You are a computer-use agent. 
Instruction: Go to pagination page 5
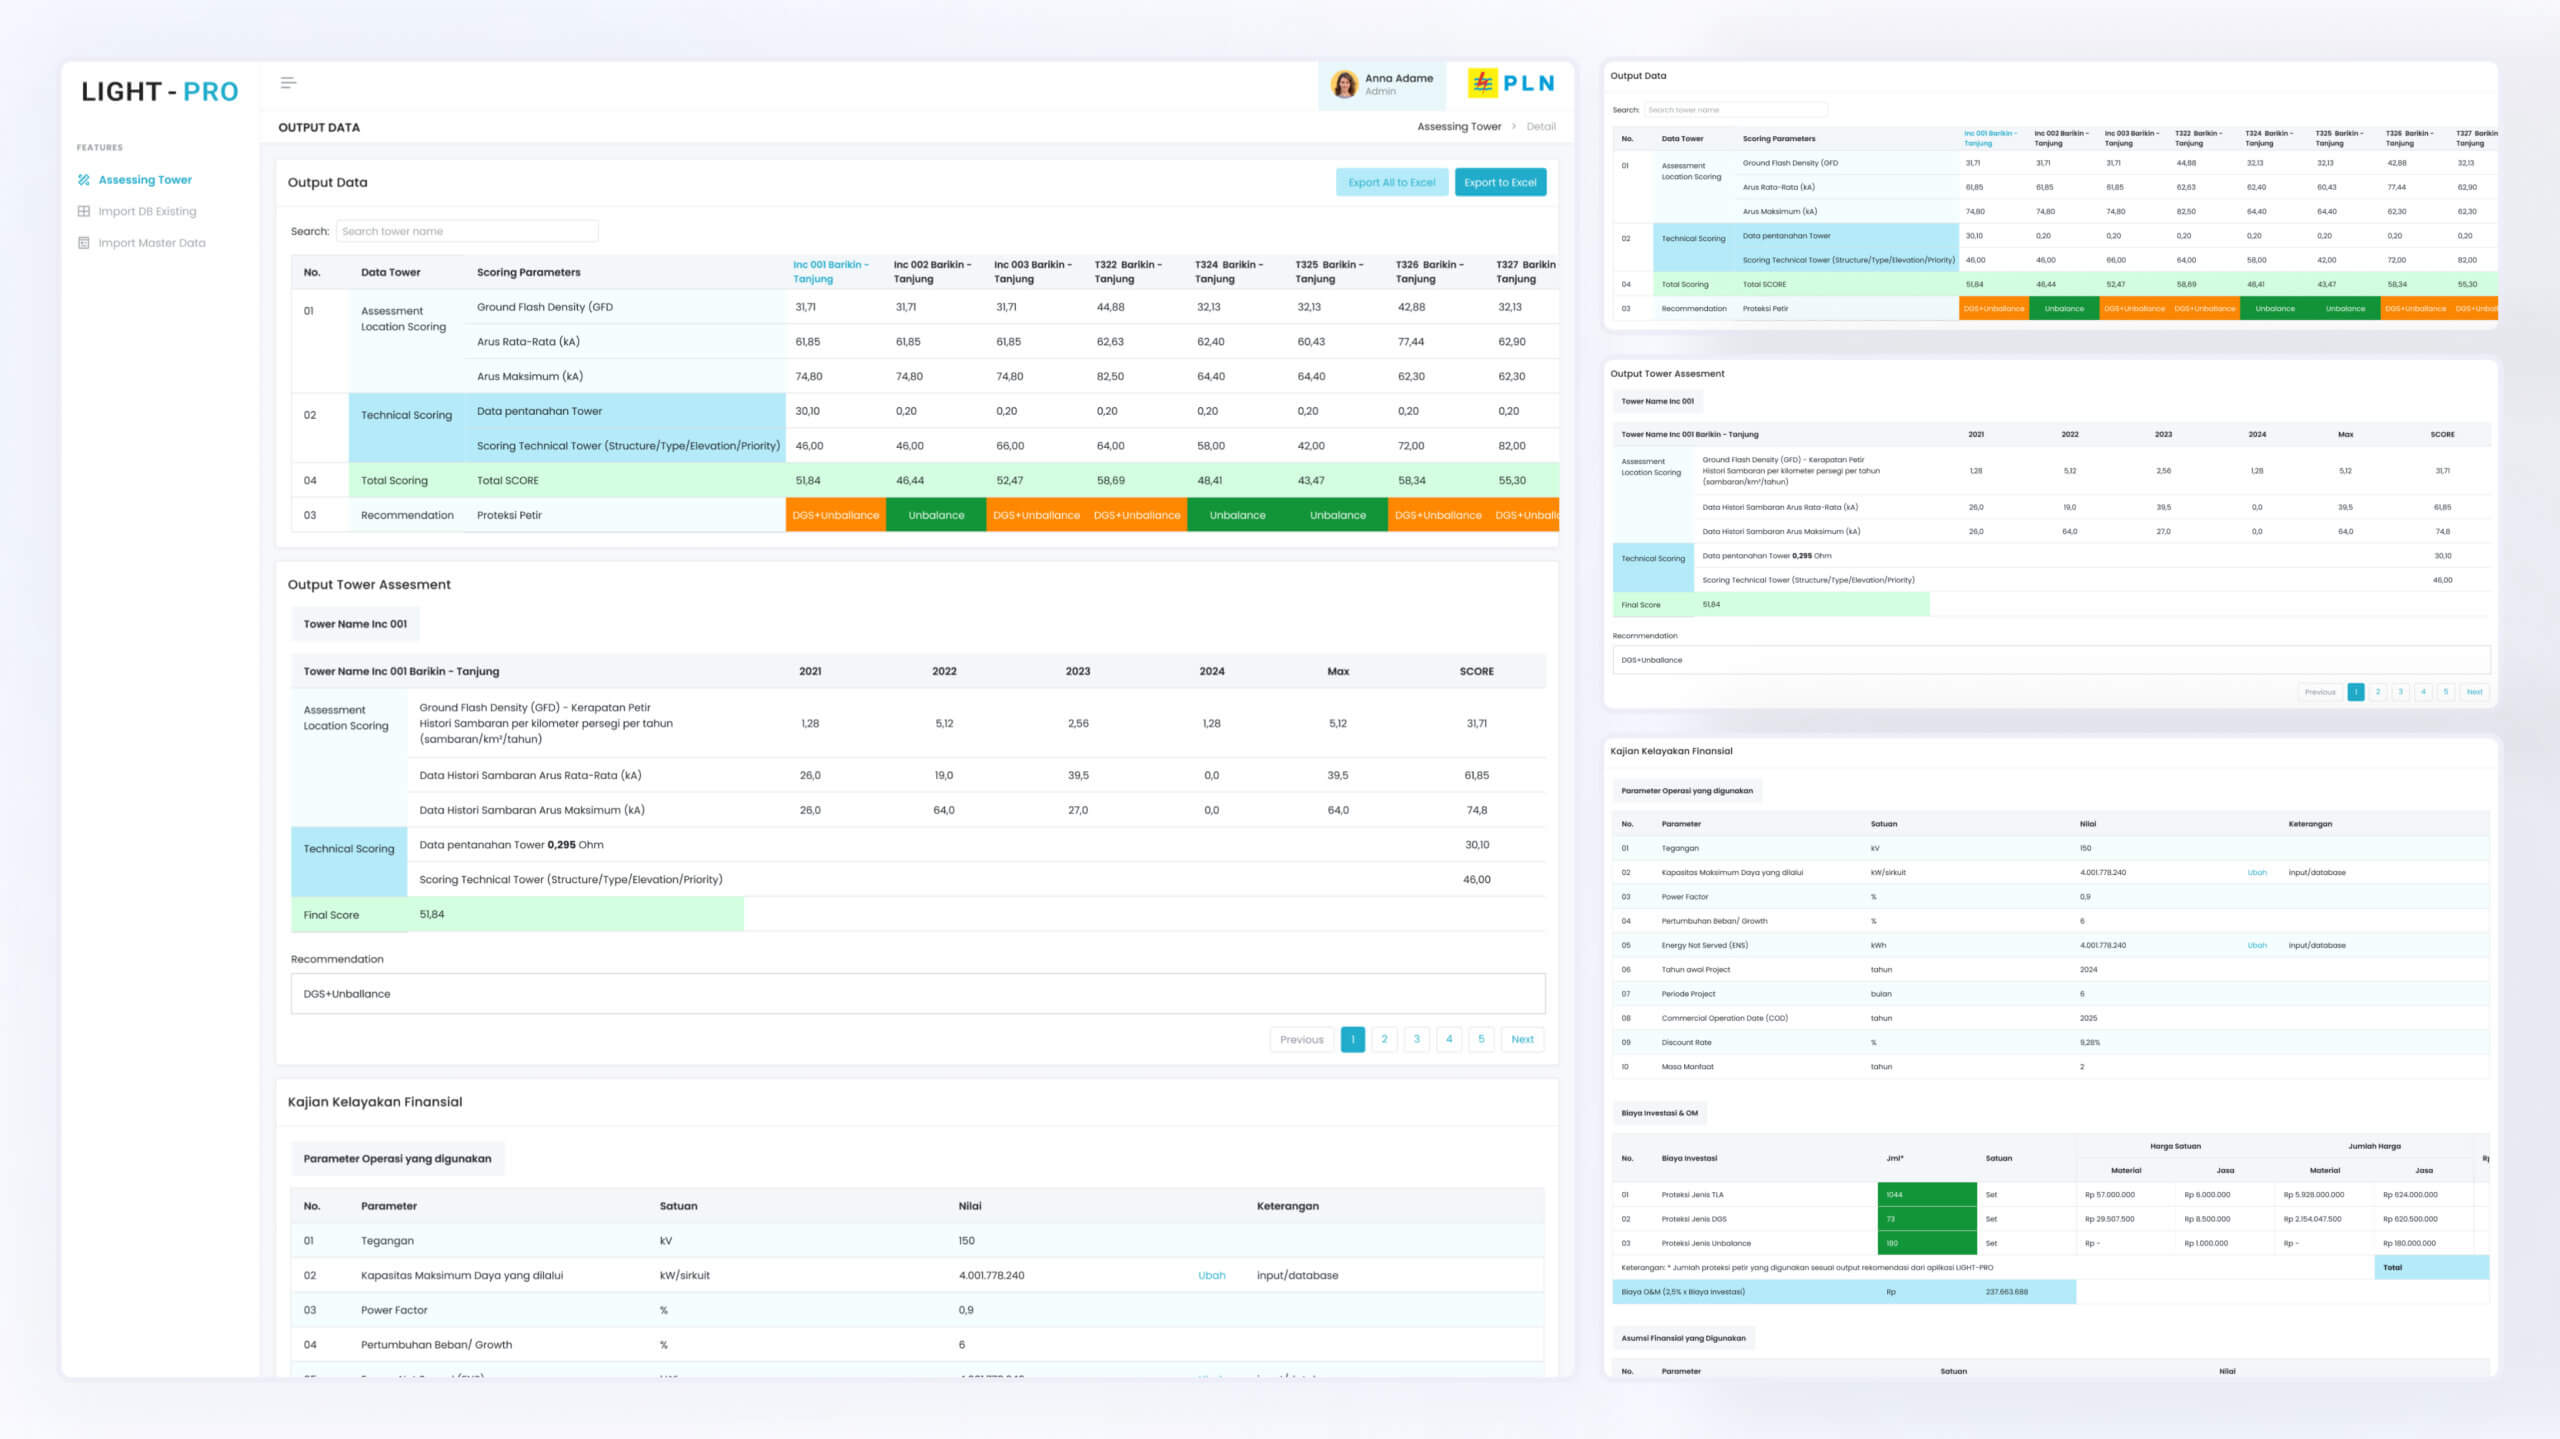[1481, 1039]
